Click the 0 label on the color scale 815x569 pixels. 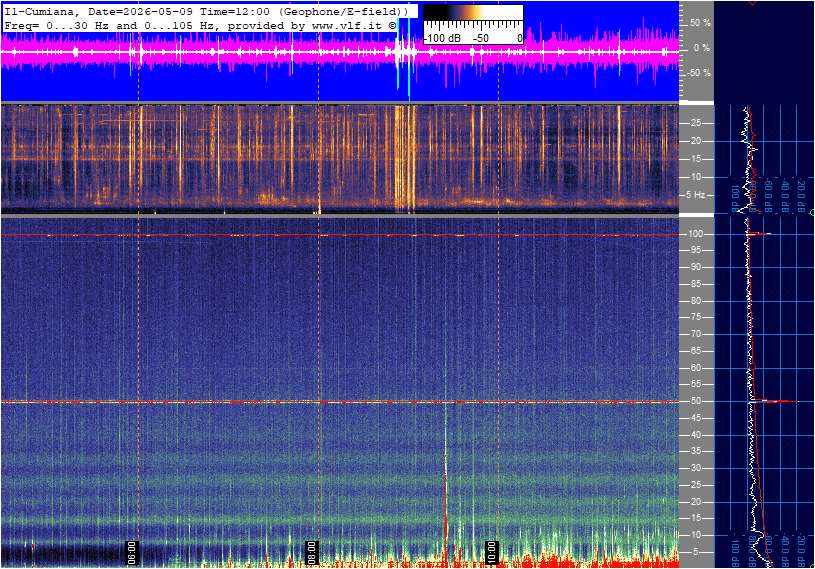click(x=519, y=38)
